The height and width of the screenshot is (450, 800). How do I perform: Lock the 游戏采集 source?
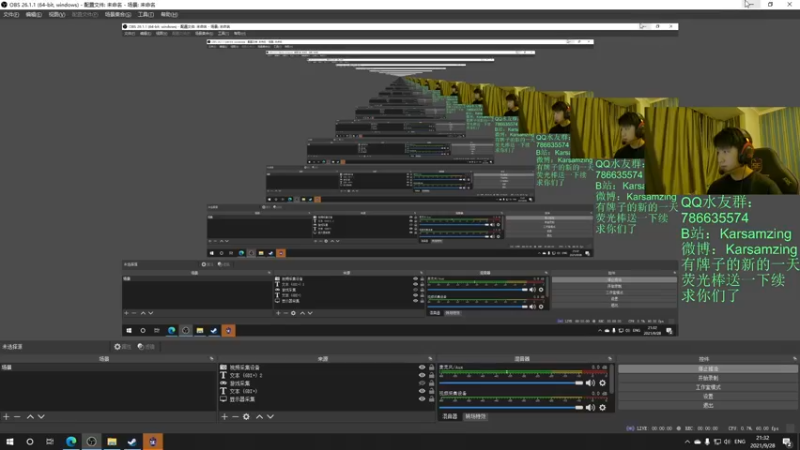[x=432, y=383]
